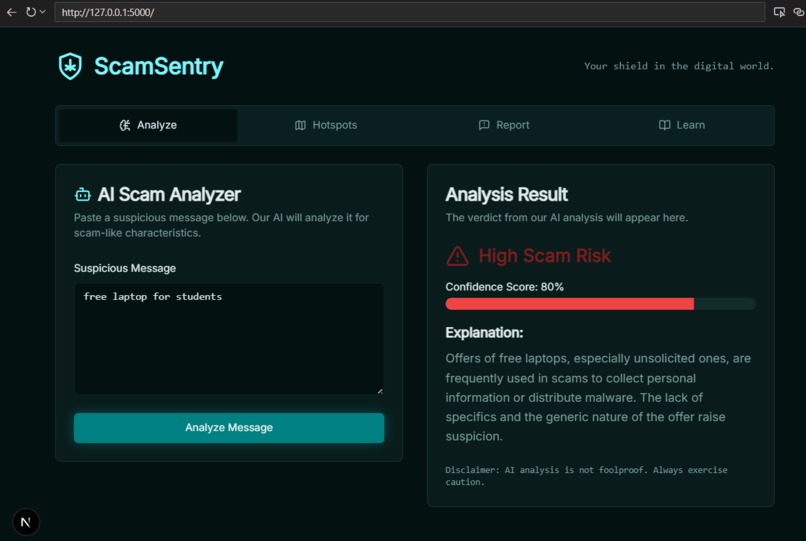Viewport: 806px width, 541px height.
Task: Click the 'Your shield in the digital world.' tagline
Action: pyautogui.click(x=679, y=66)
